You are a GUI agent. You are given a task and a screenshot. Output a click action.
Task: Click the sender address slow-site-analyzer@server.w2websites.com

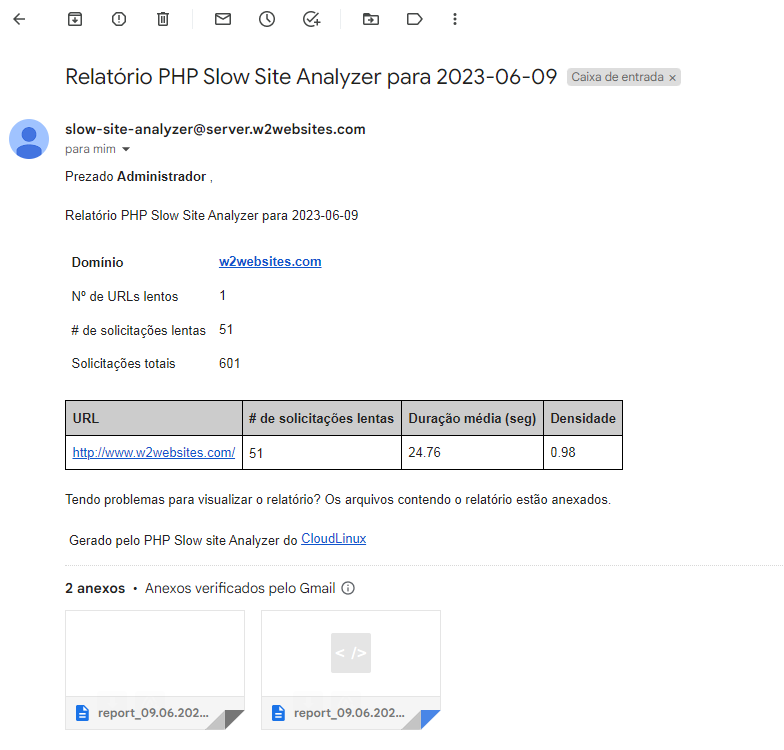216,130
